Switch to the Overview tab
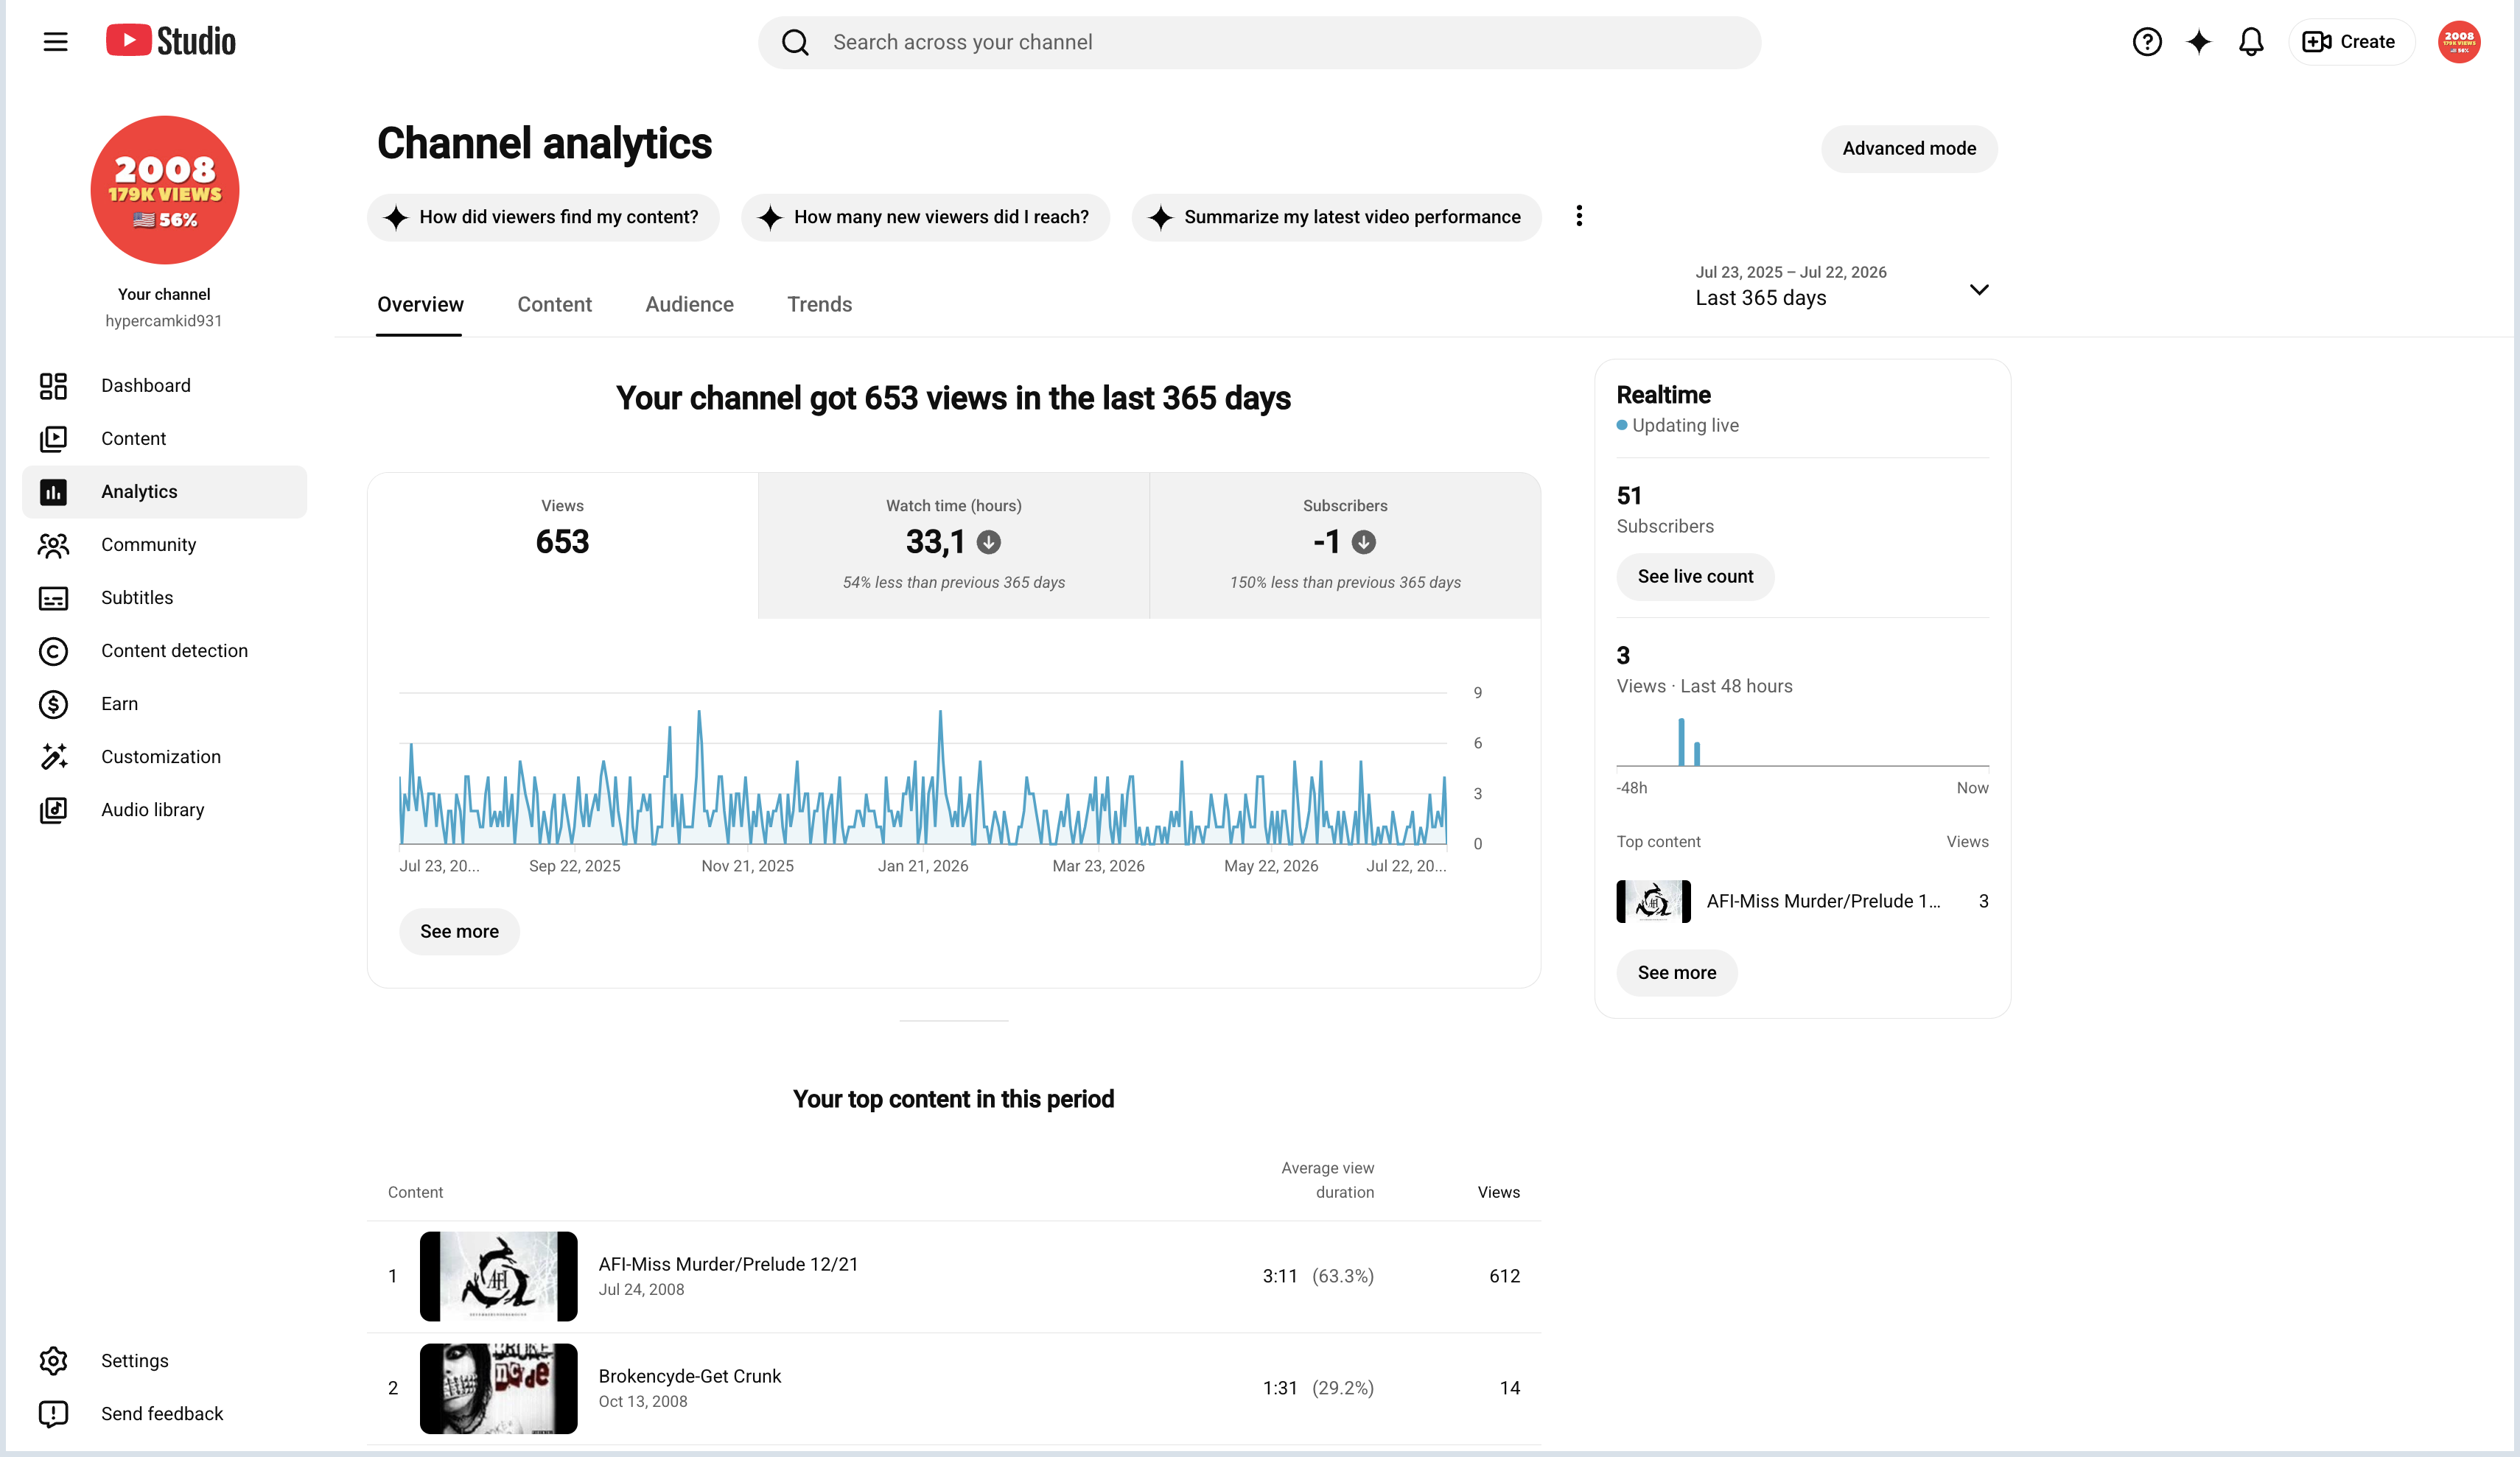 tap(420, 305)
